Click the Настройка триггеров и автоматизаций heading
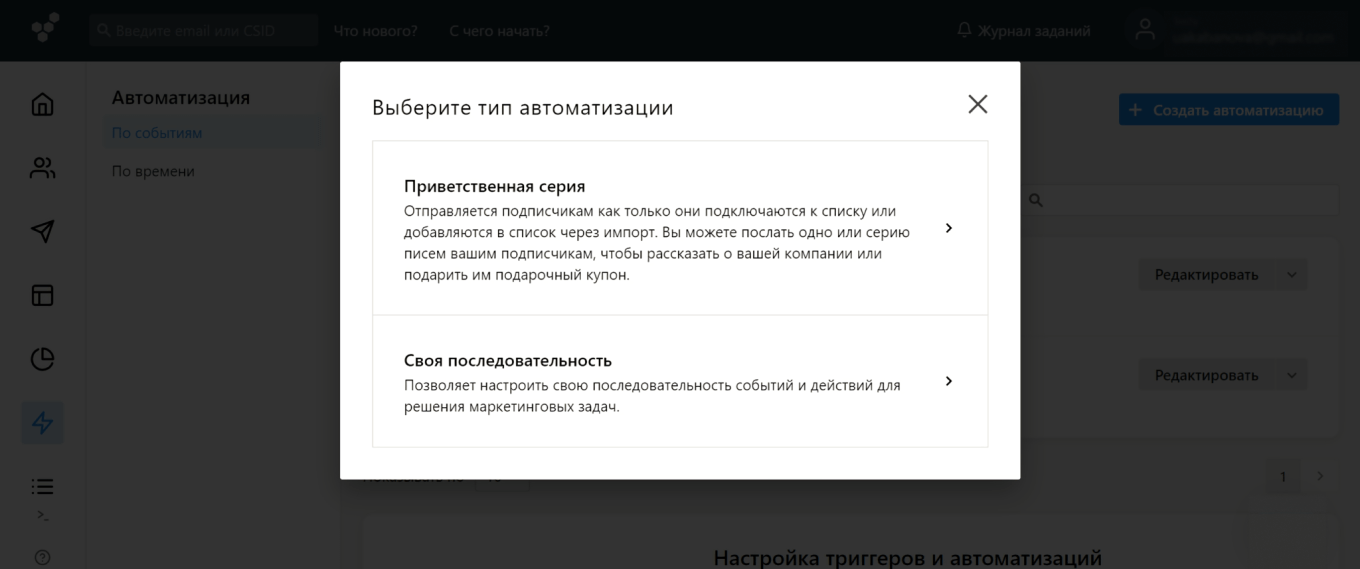The width and height of the screenshot is (1360, 569). click(908, 557)
